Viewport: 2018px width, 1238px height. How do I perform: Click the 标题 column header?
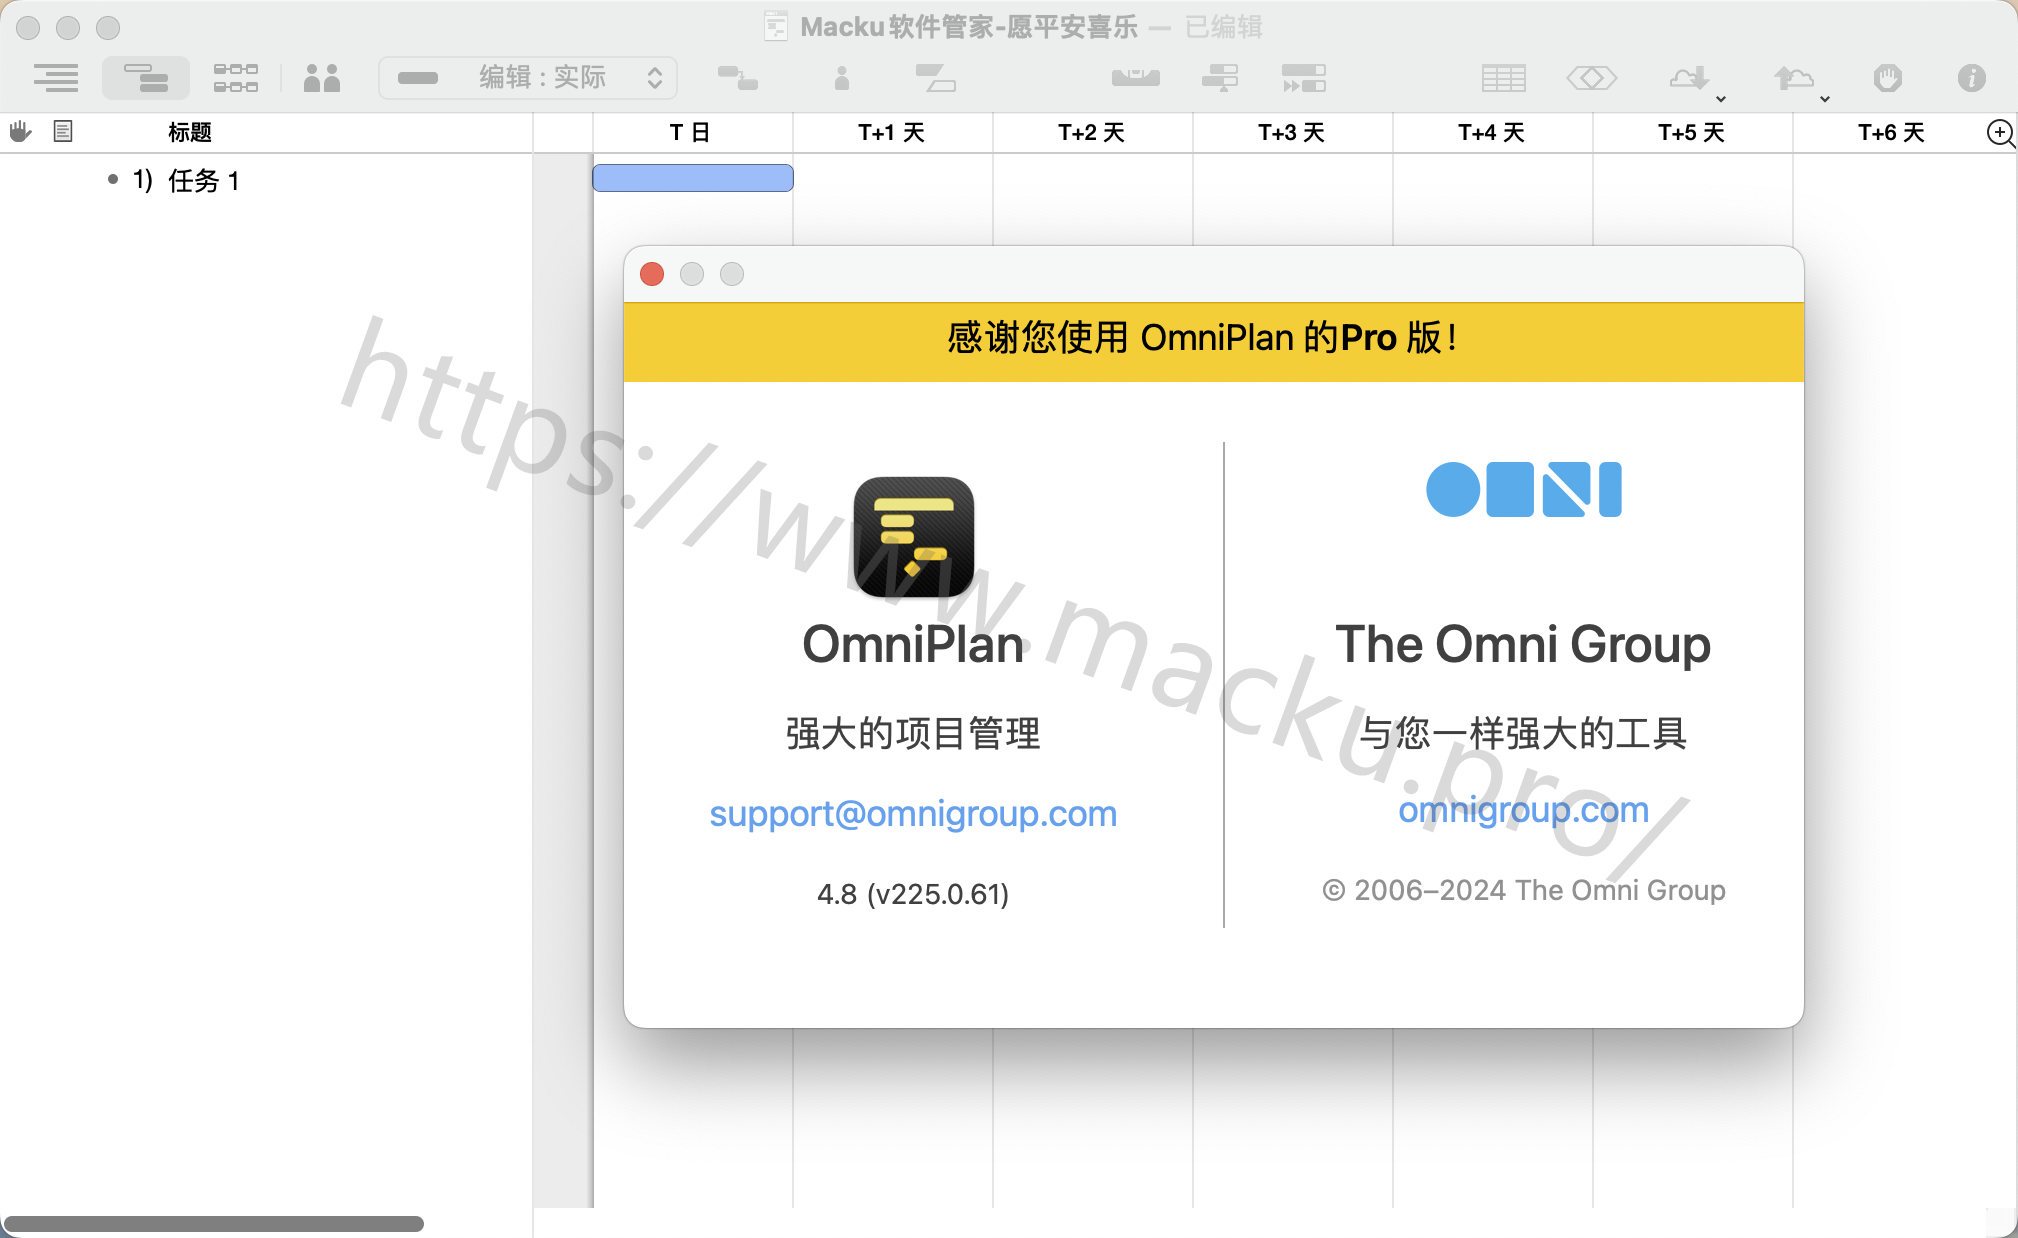pos(190,132)
